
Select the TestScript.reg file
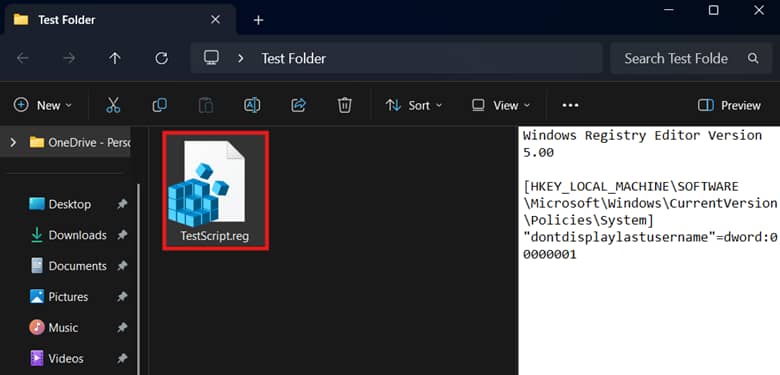click(215, 190)
